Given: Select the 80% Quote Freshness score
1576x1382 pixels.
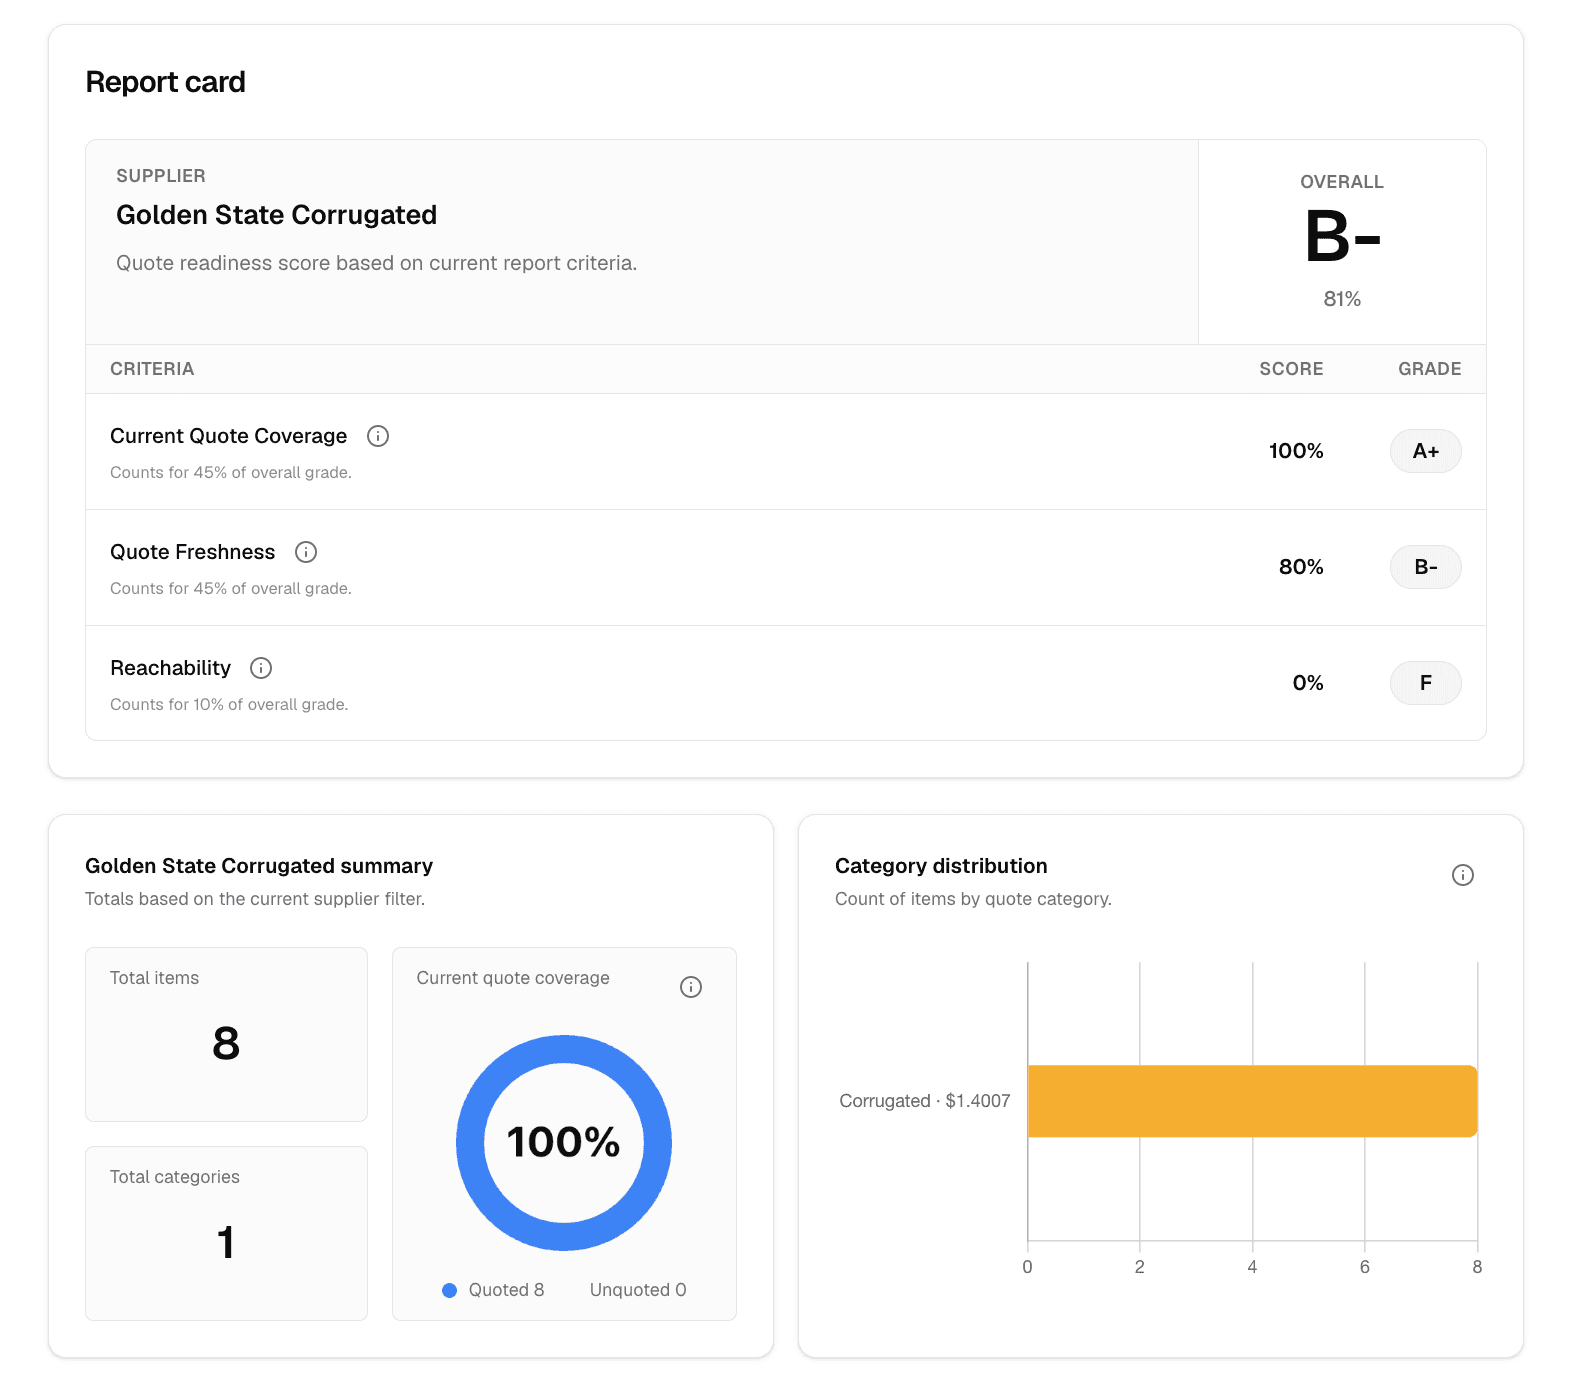Looking at the screenshot, I should tap(1301, 567).
